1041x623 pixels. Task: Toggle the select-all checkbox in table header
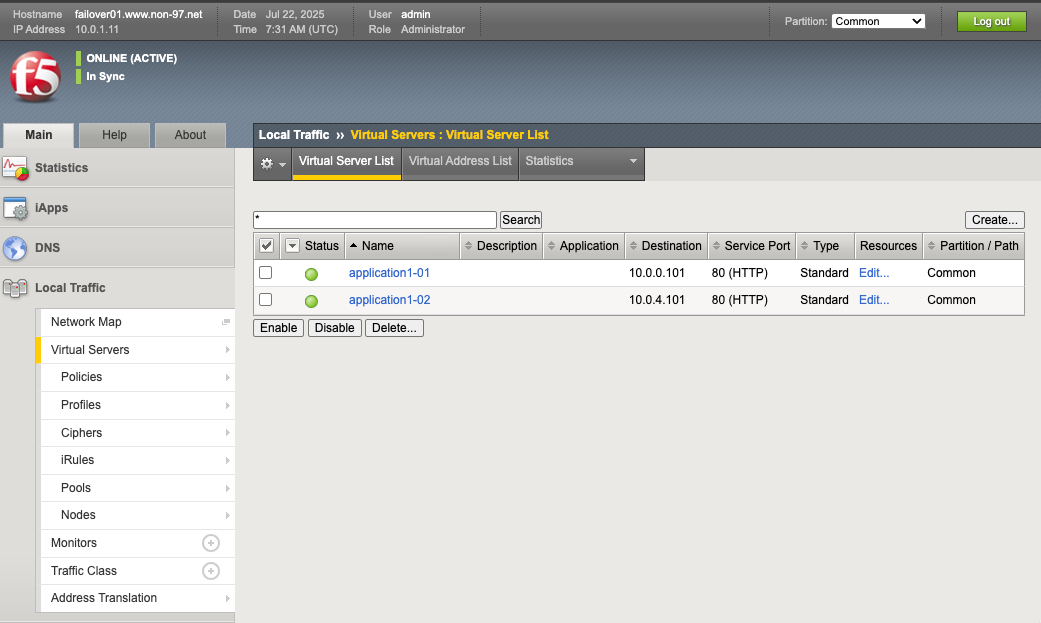point(266,246)
